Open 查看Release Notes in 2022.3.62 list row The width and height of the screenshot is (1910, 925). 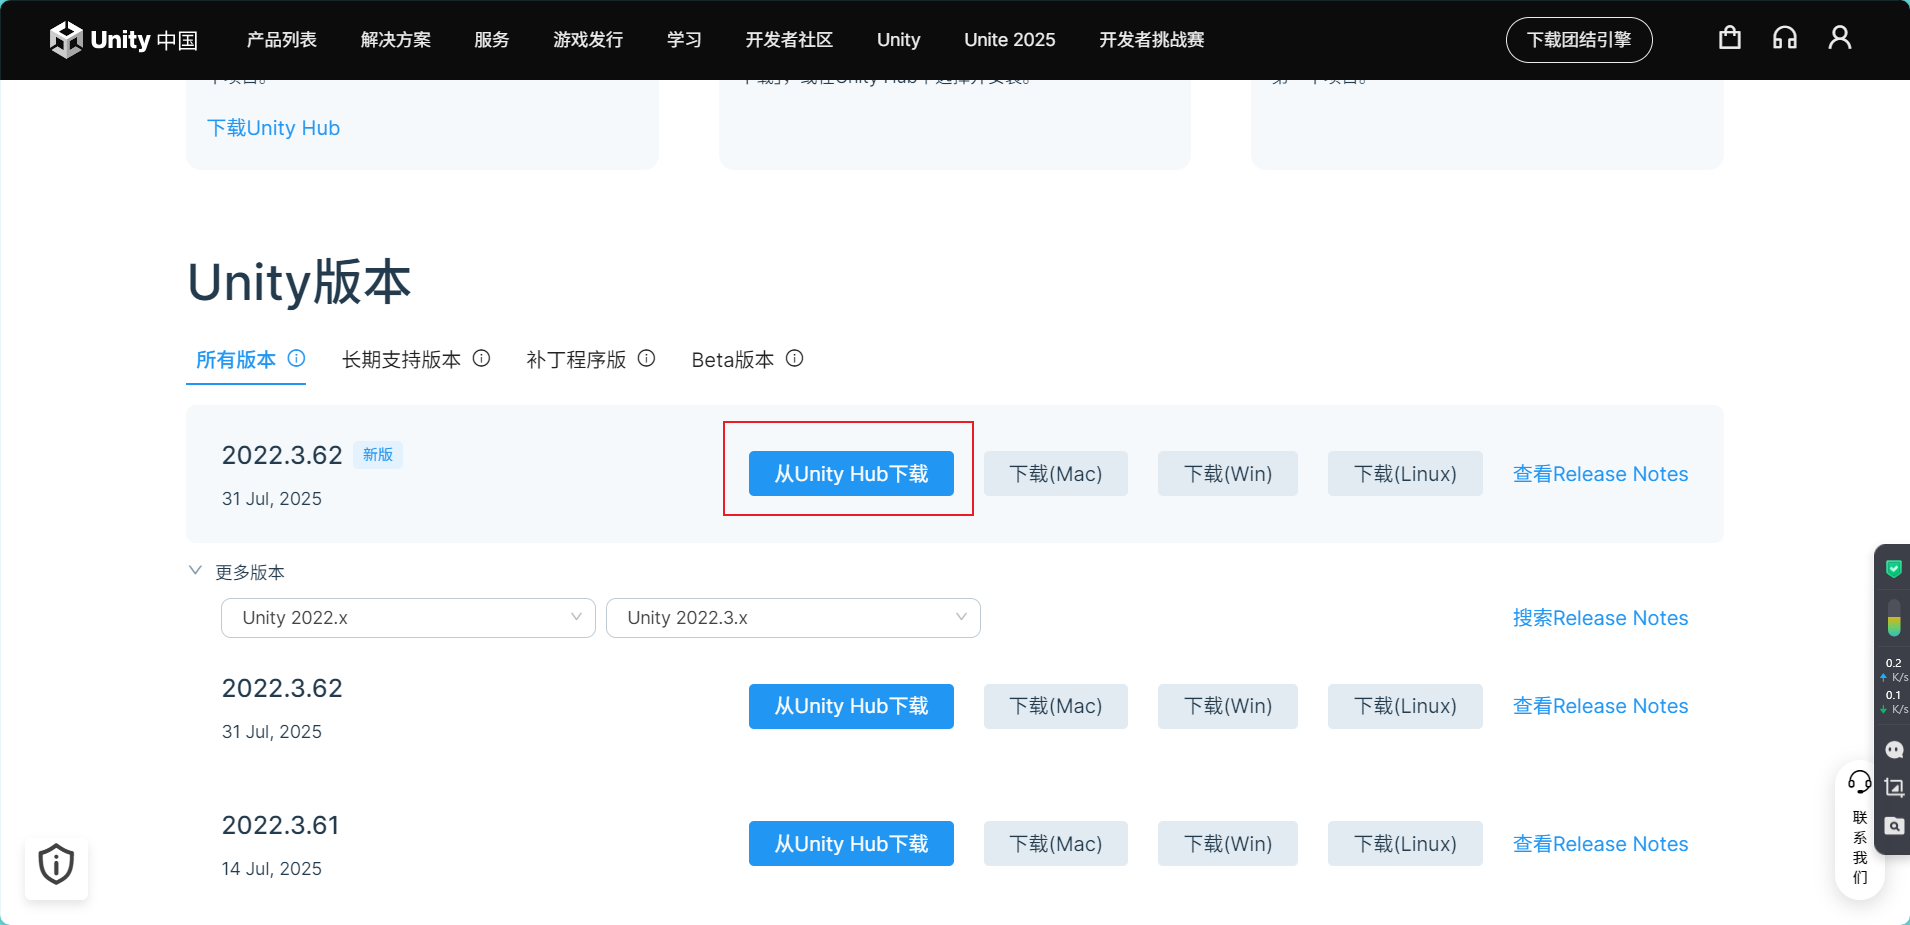click(1600, 706)
